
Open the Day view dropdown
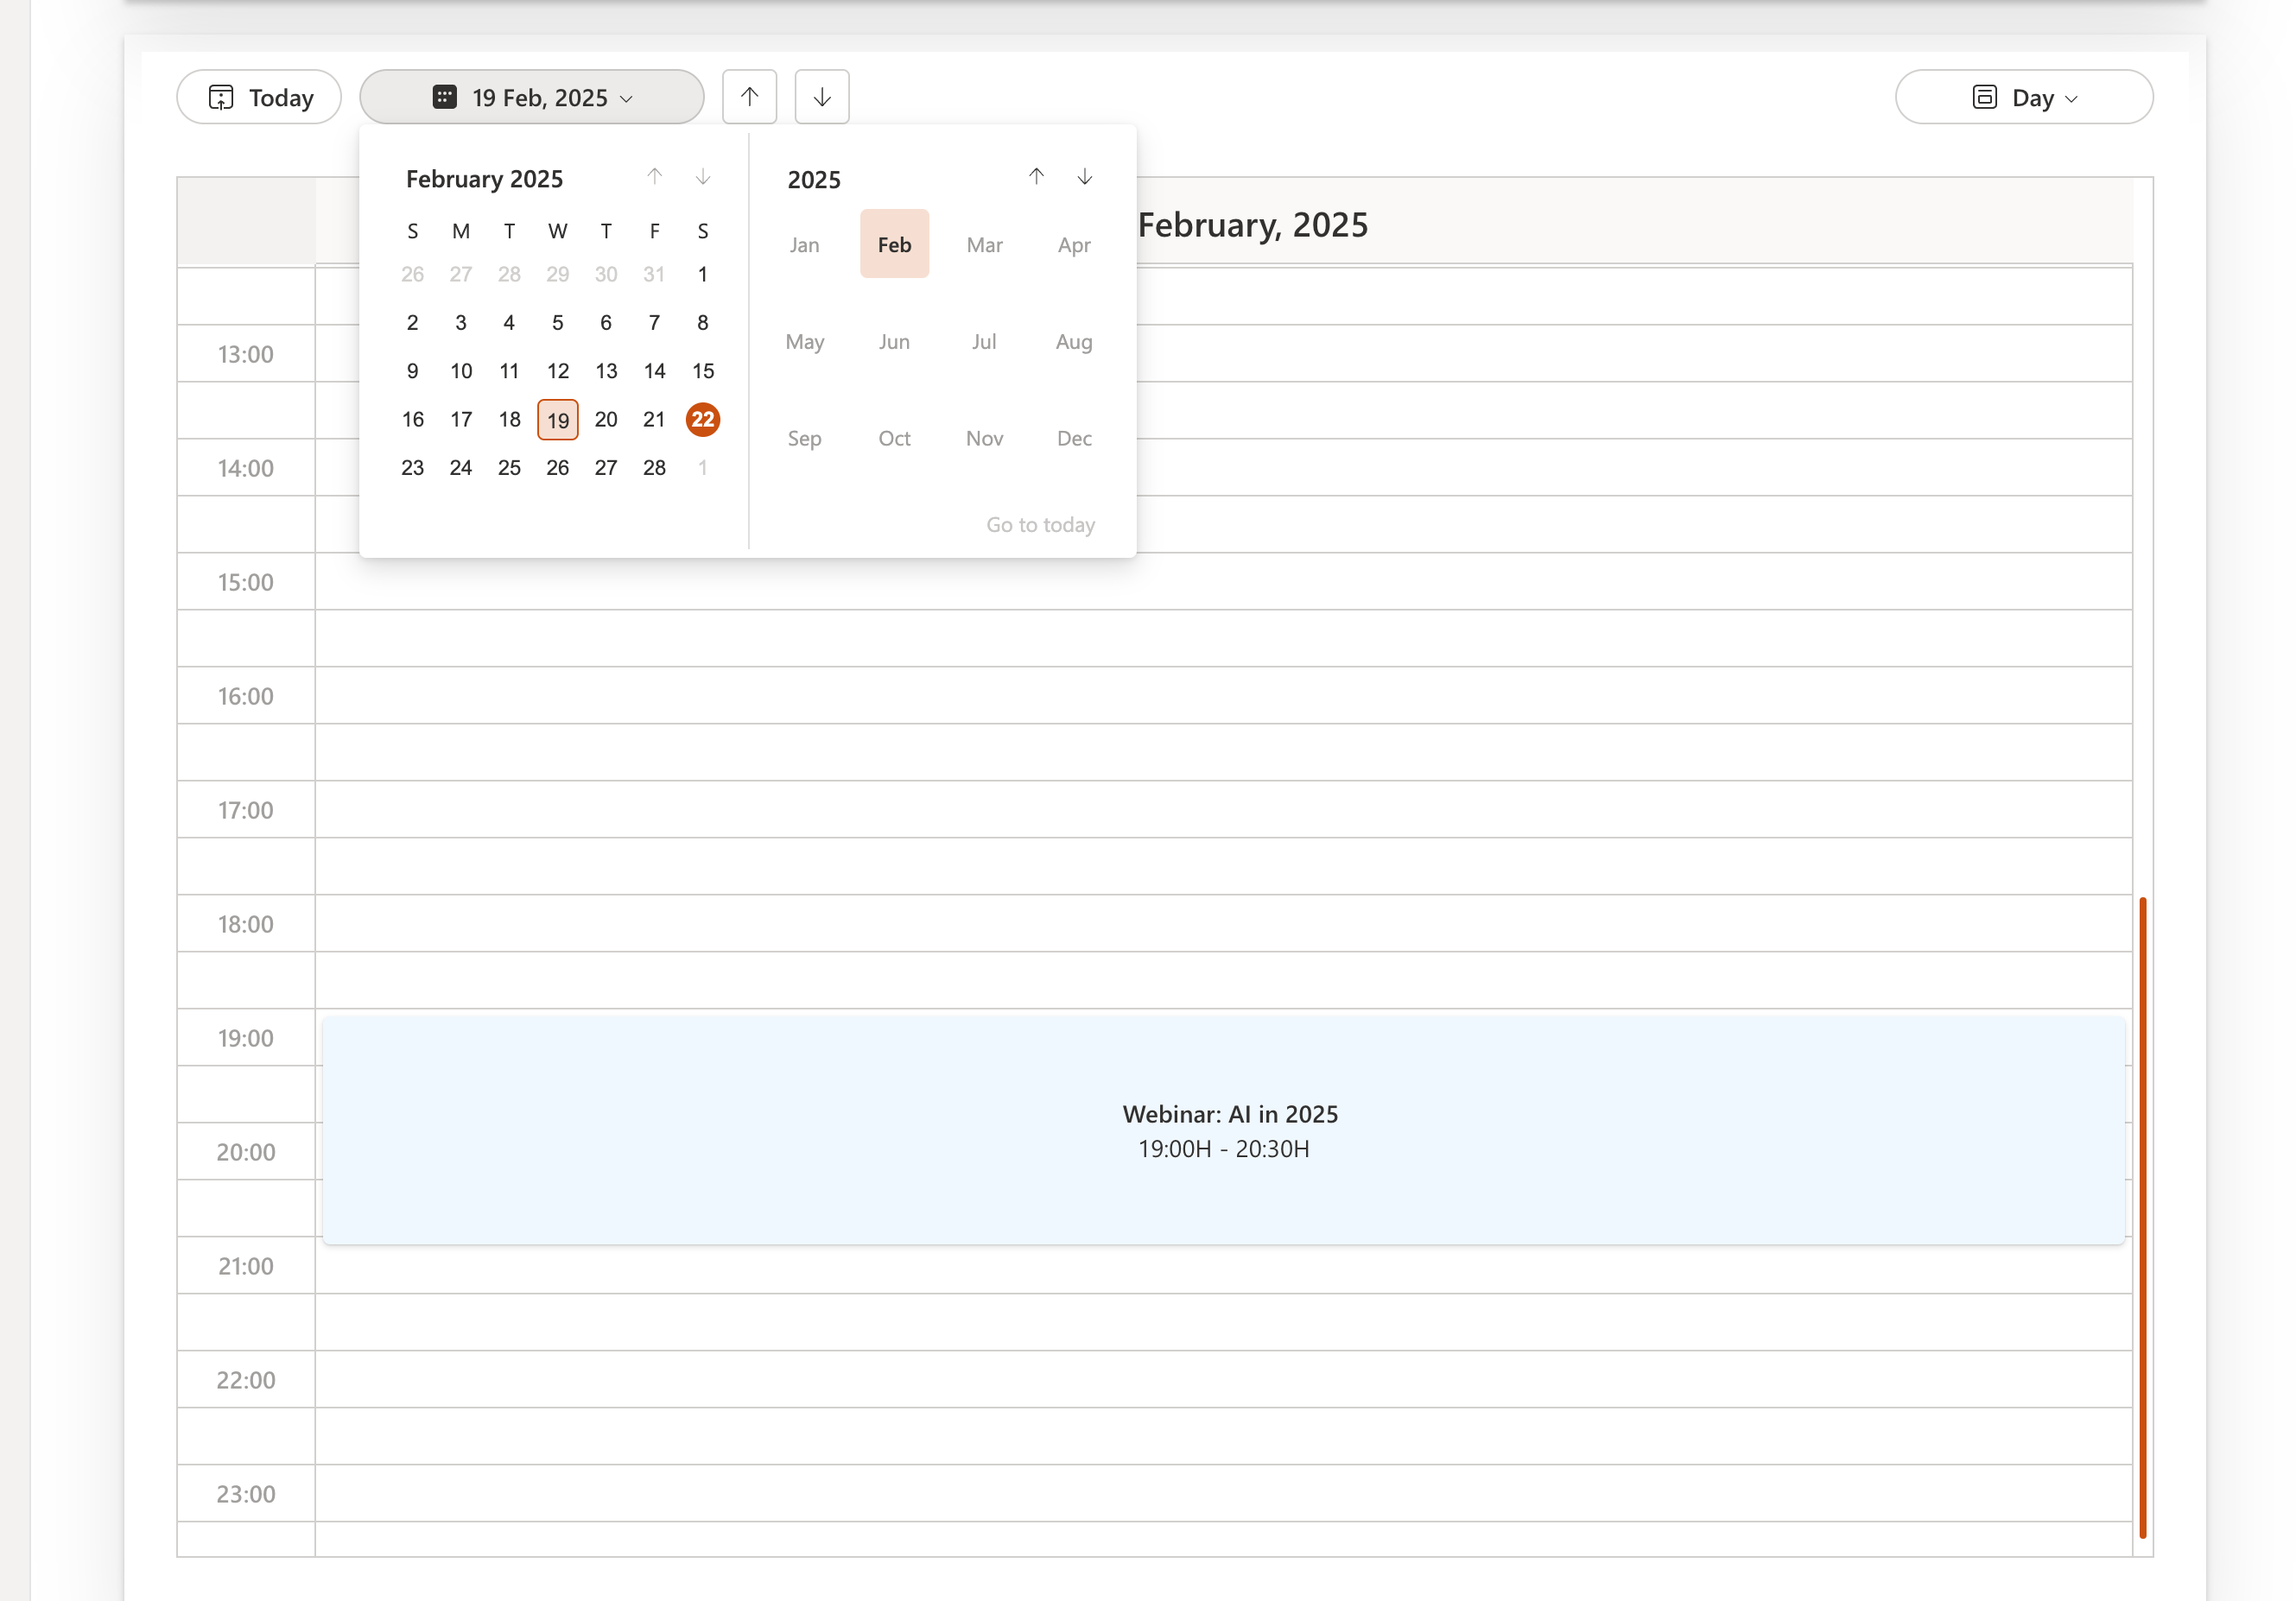coord(2023,97)
